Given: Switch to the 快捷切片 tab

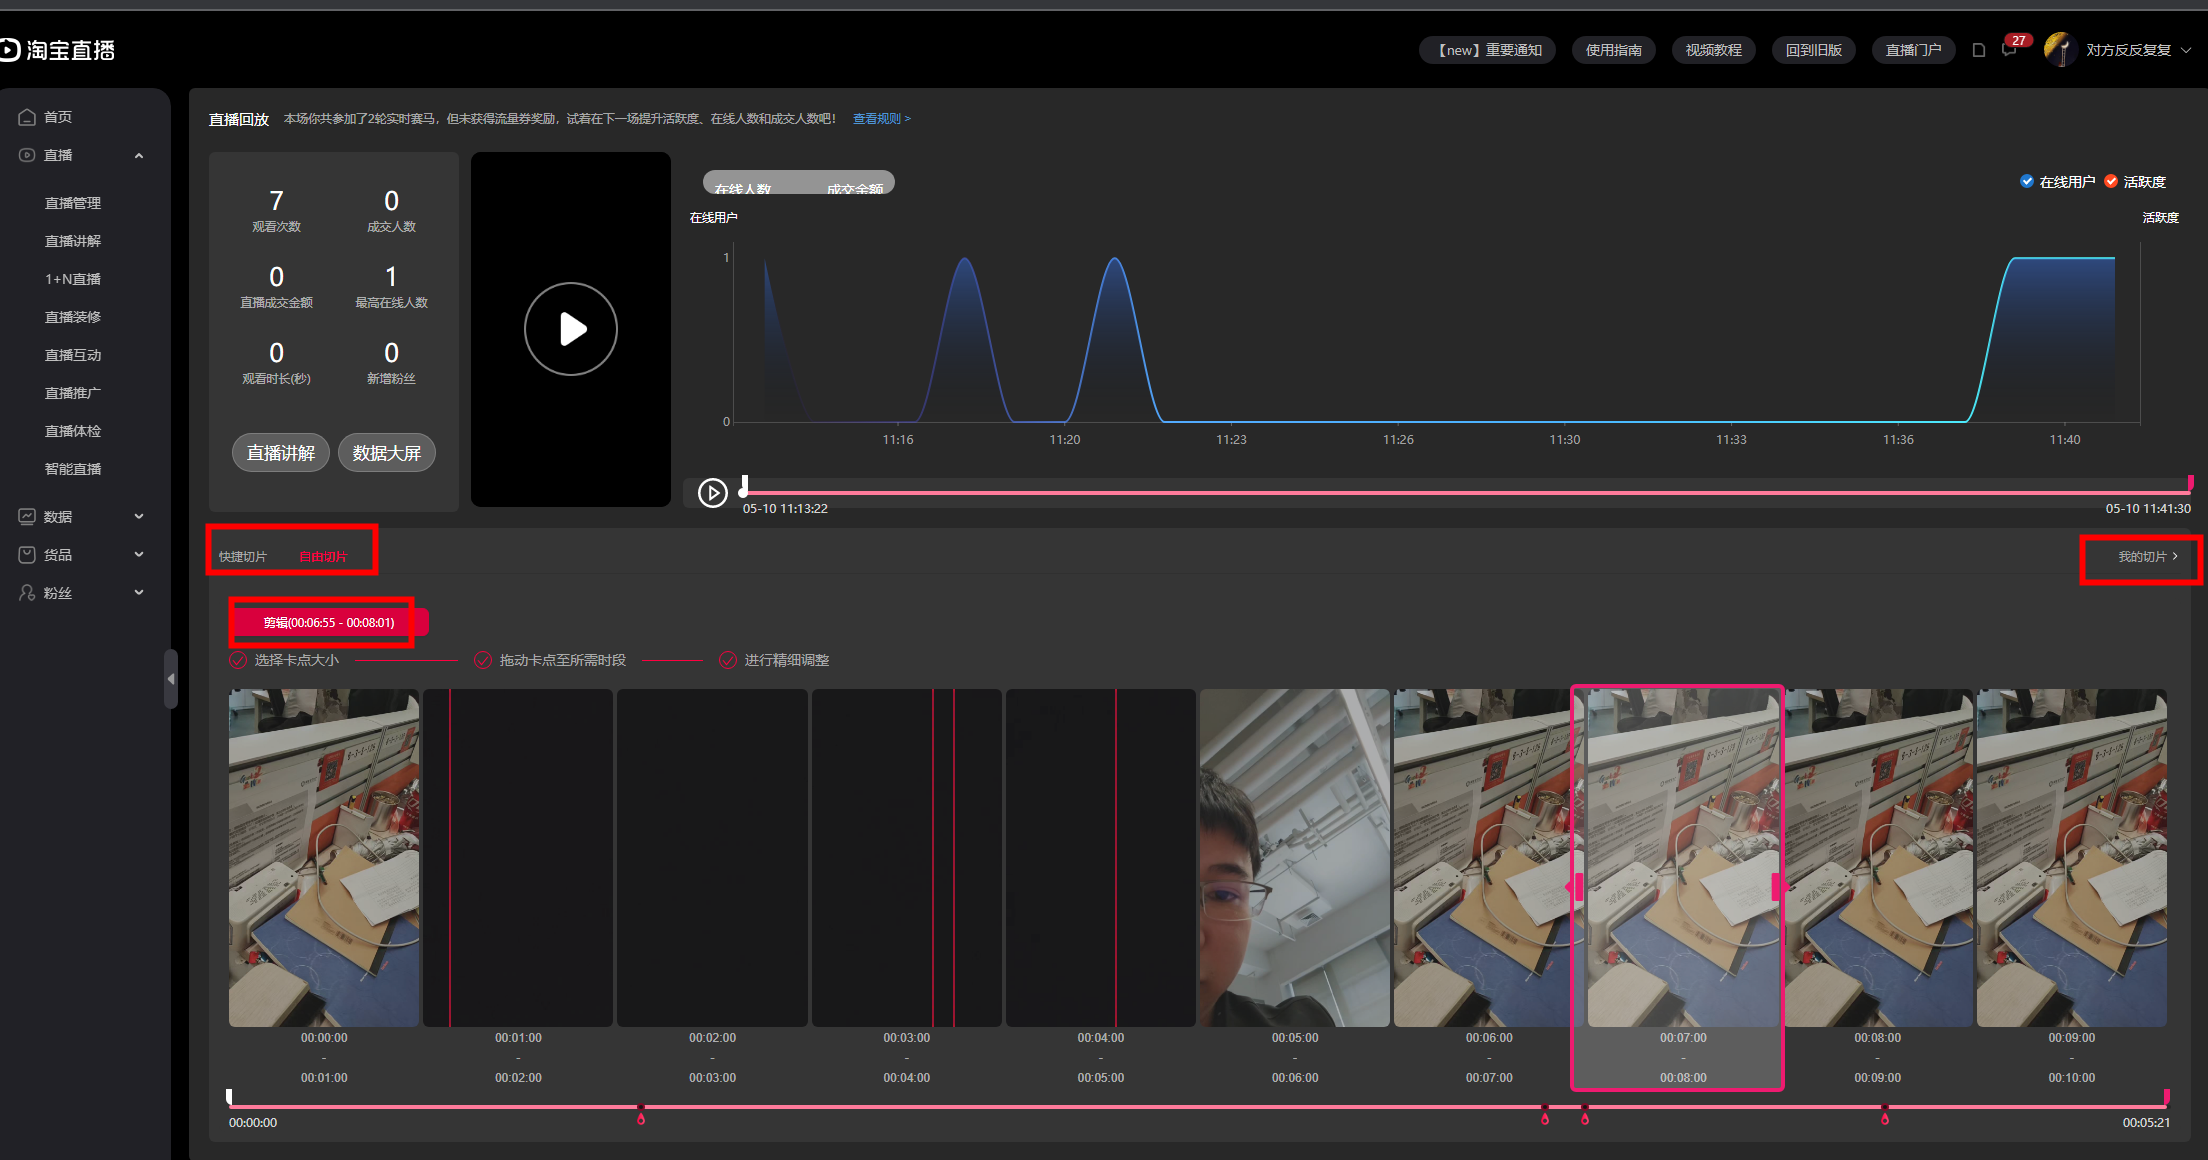Looking at the screenshot, I should tap(243, 557).
